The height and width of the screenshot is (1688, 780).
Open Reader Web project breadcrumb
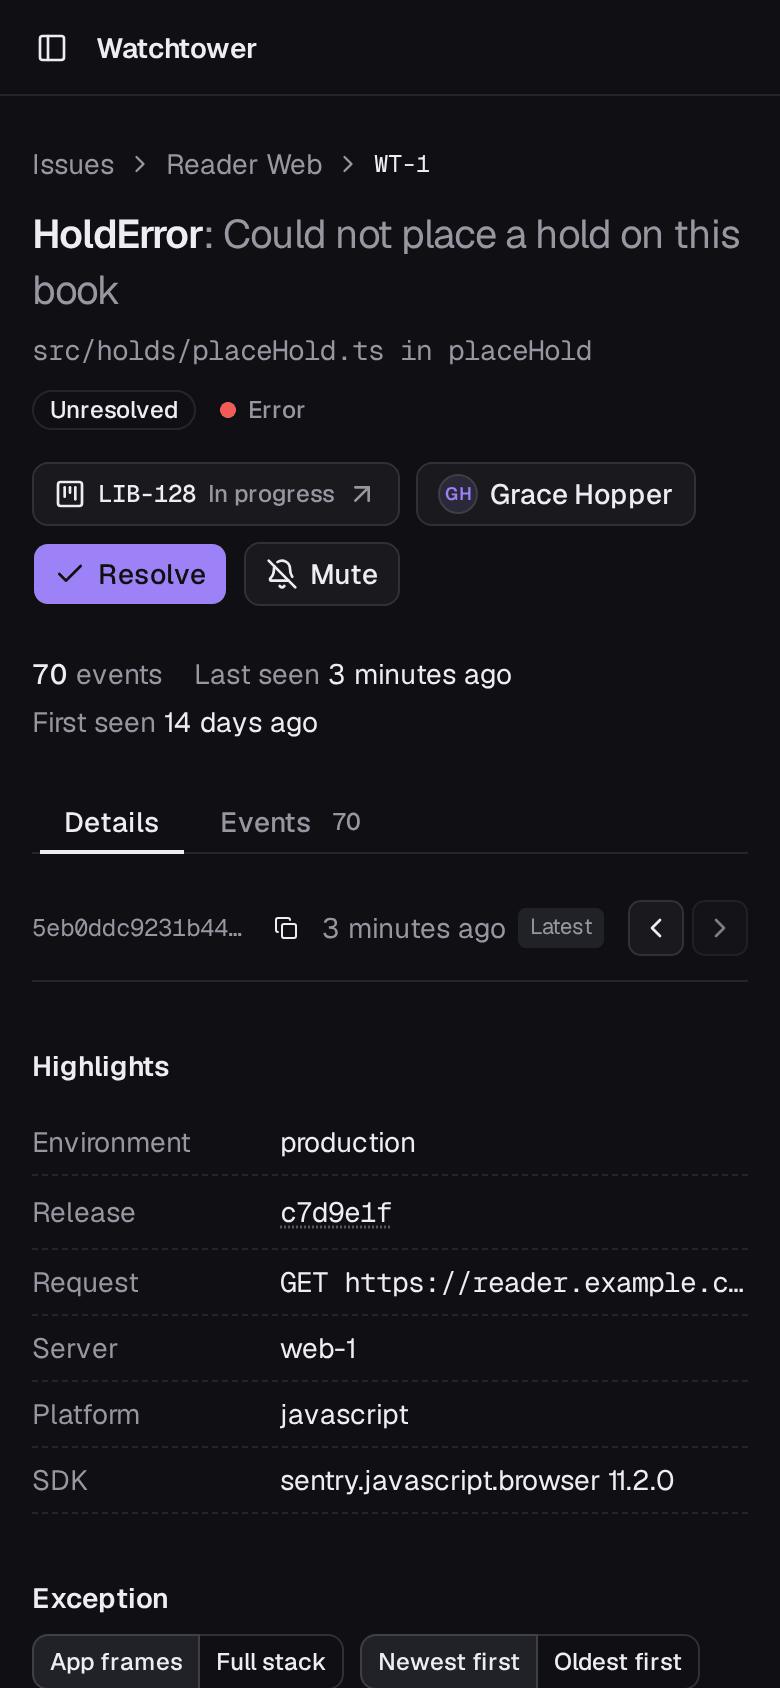[244, 164]
